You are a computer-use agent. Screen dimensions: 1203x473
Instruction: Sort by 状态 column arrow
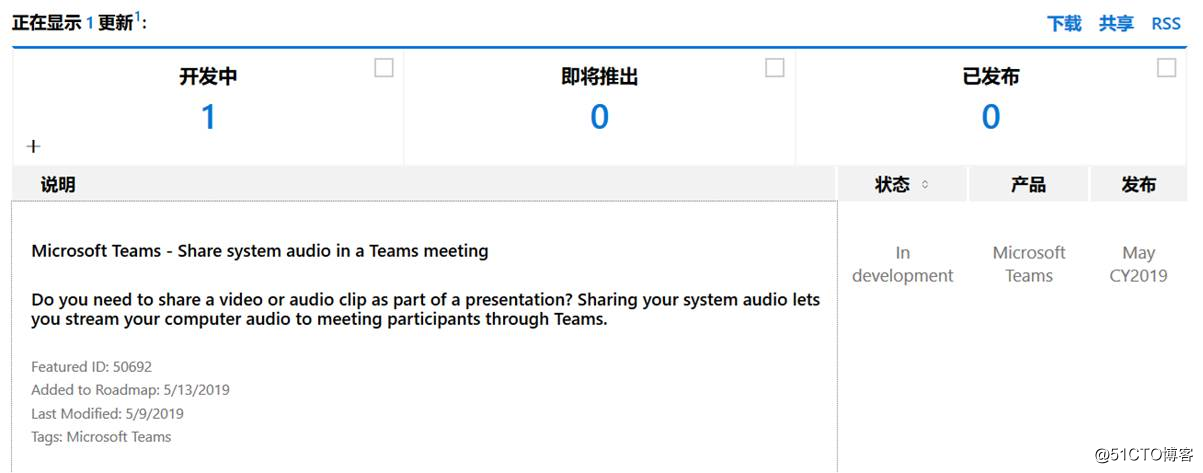[x=925, y=184]
